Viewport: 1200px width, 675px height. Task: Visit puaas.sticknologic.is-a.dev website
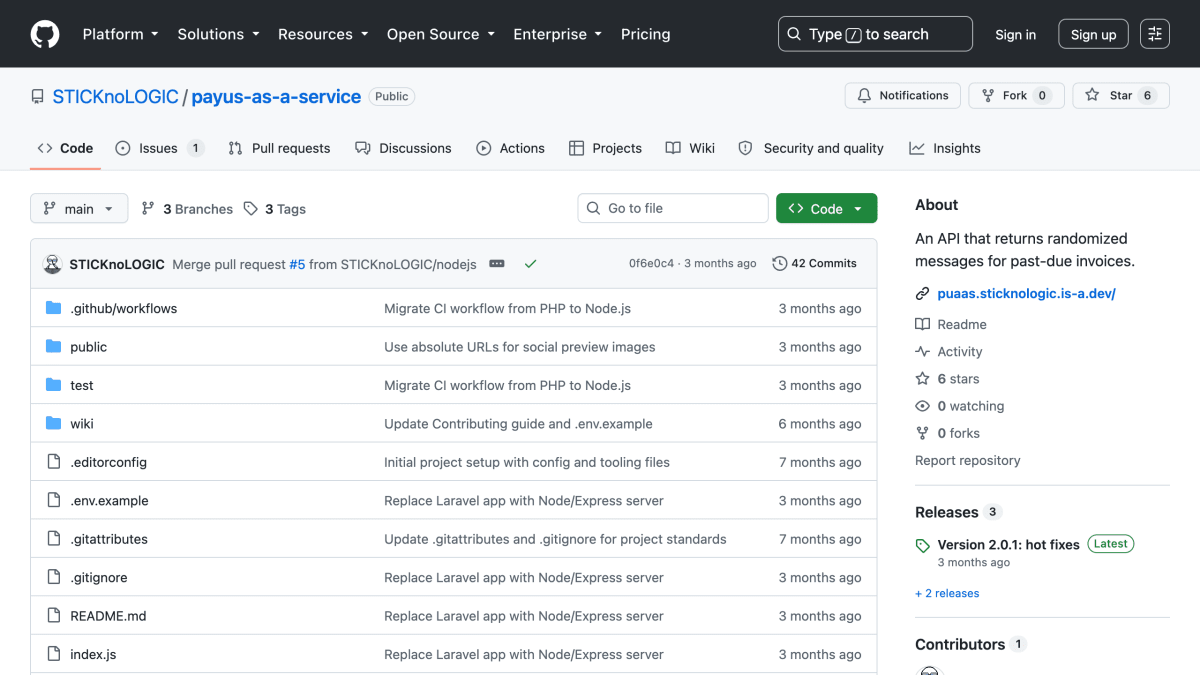tap(1026, 294)
